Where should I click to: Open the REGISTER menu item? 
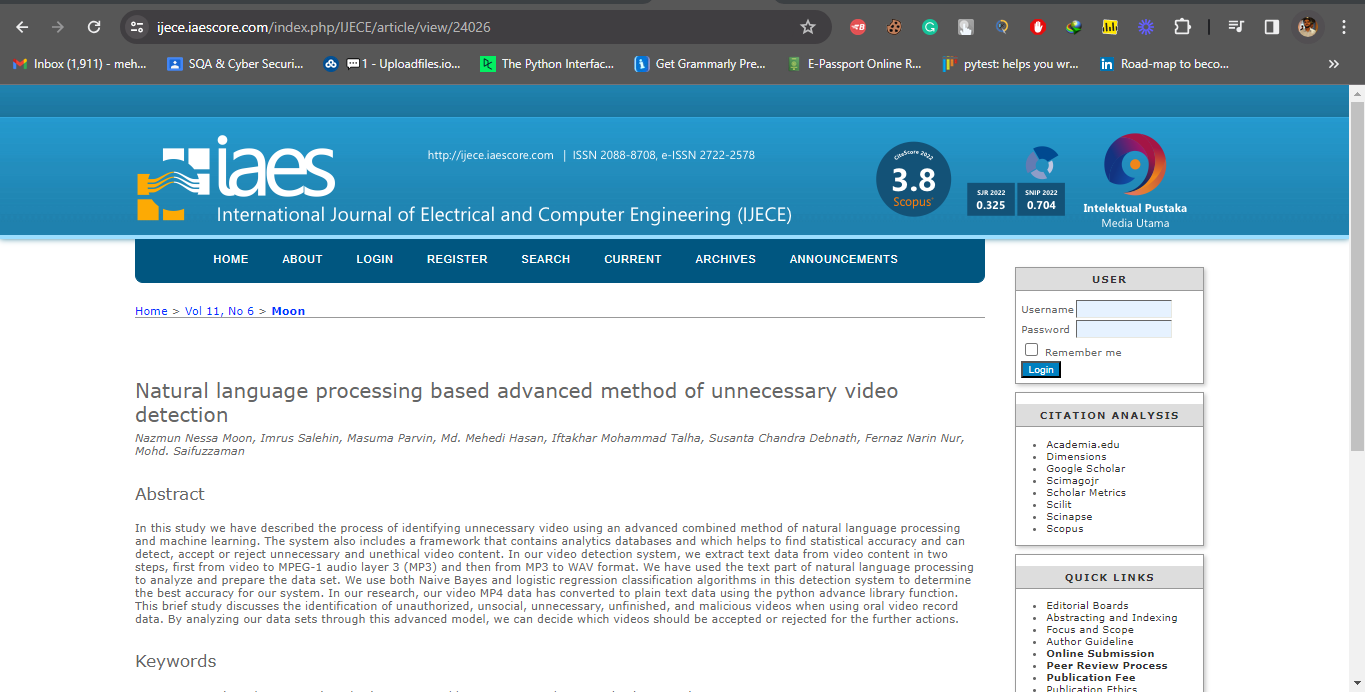coord(457,259)
